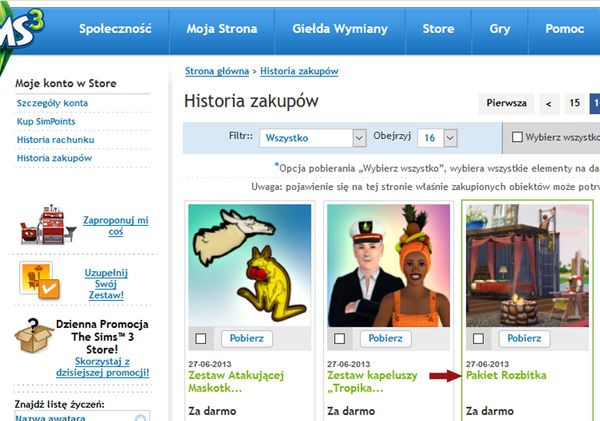Click the mystery box daily deal icon

point(34,335)
